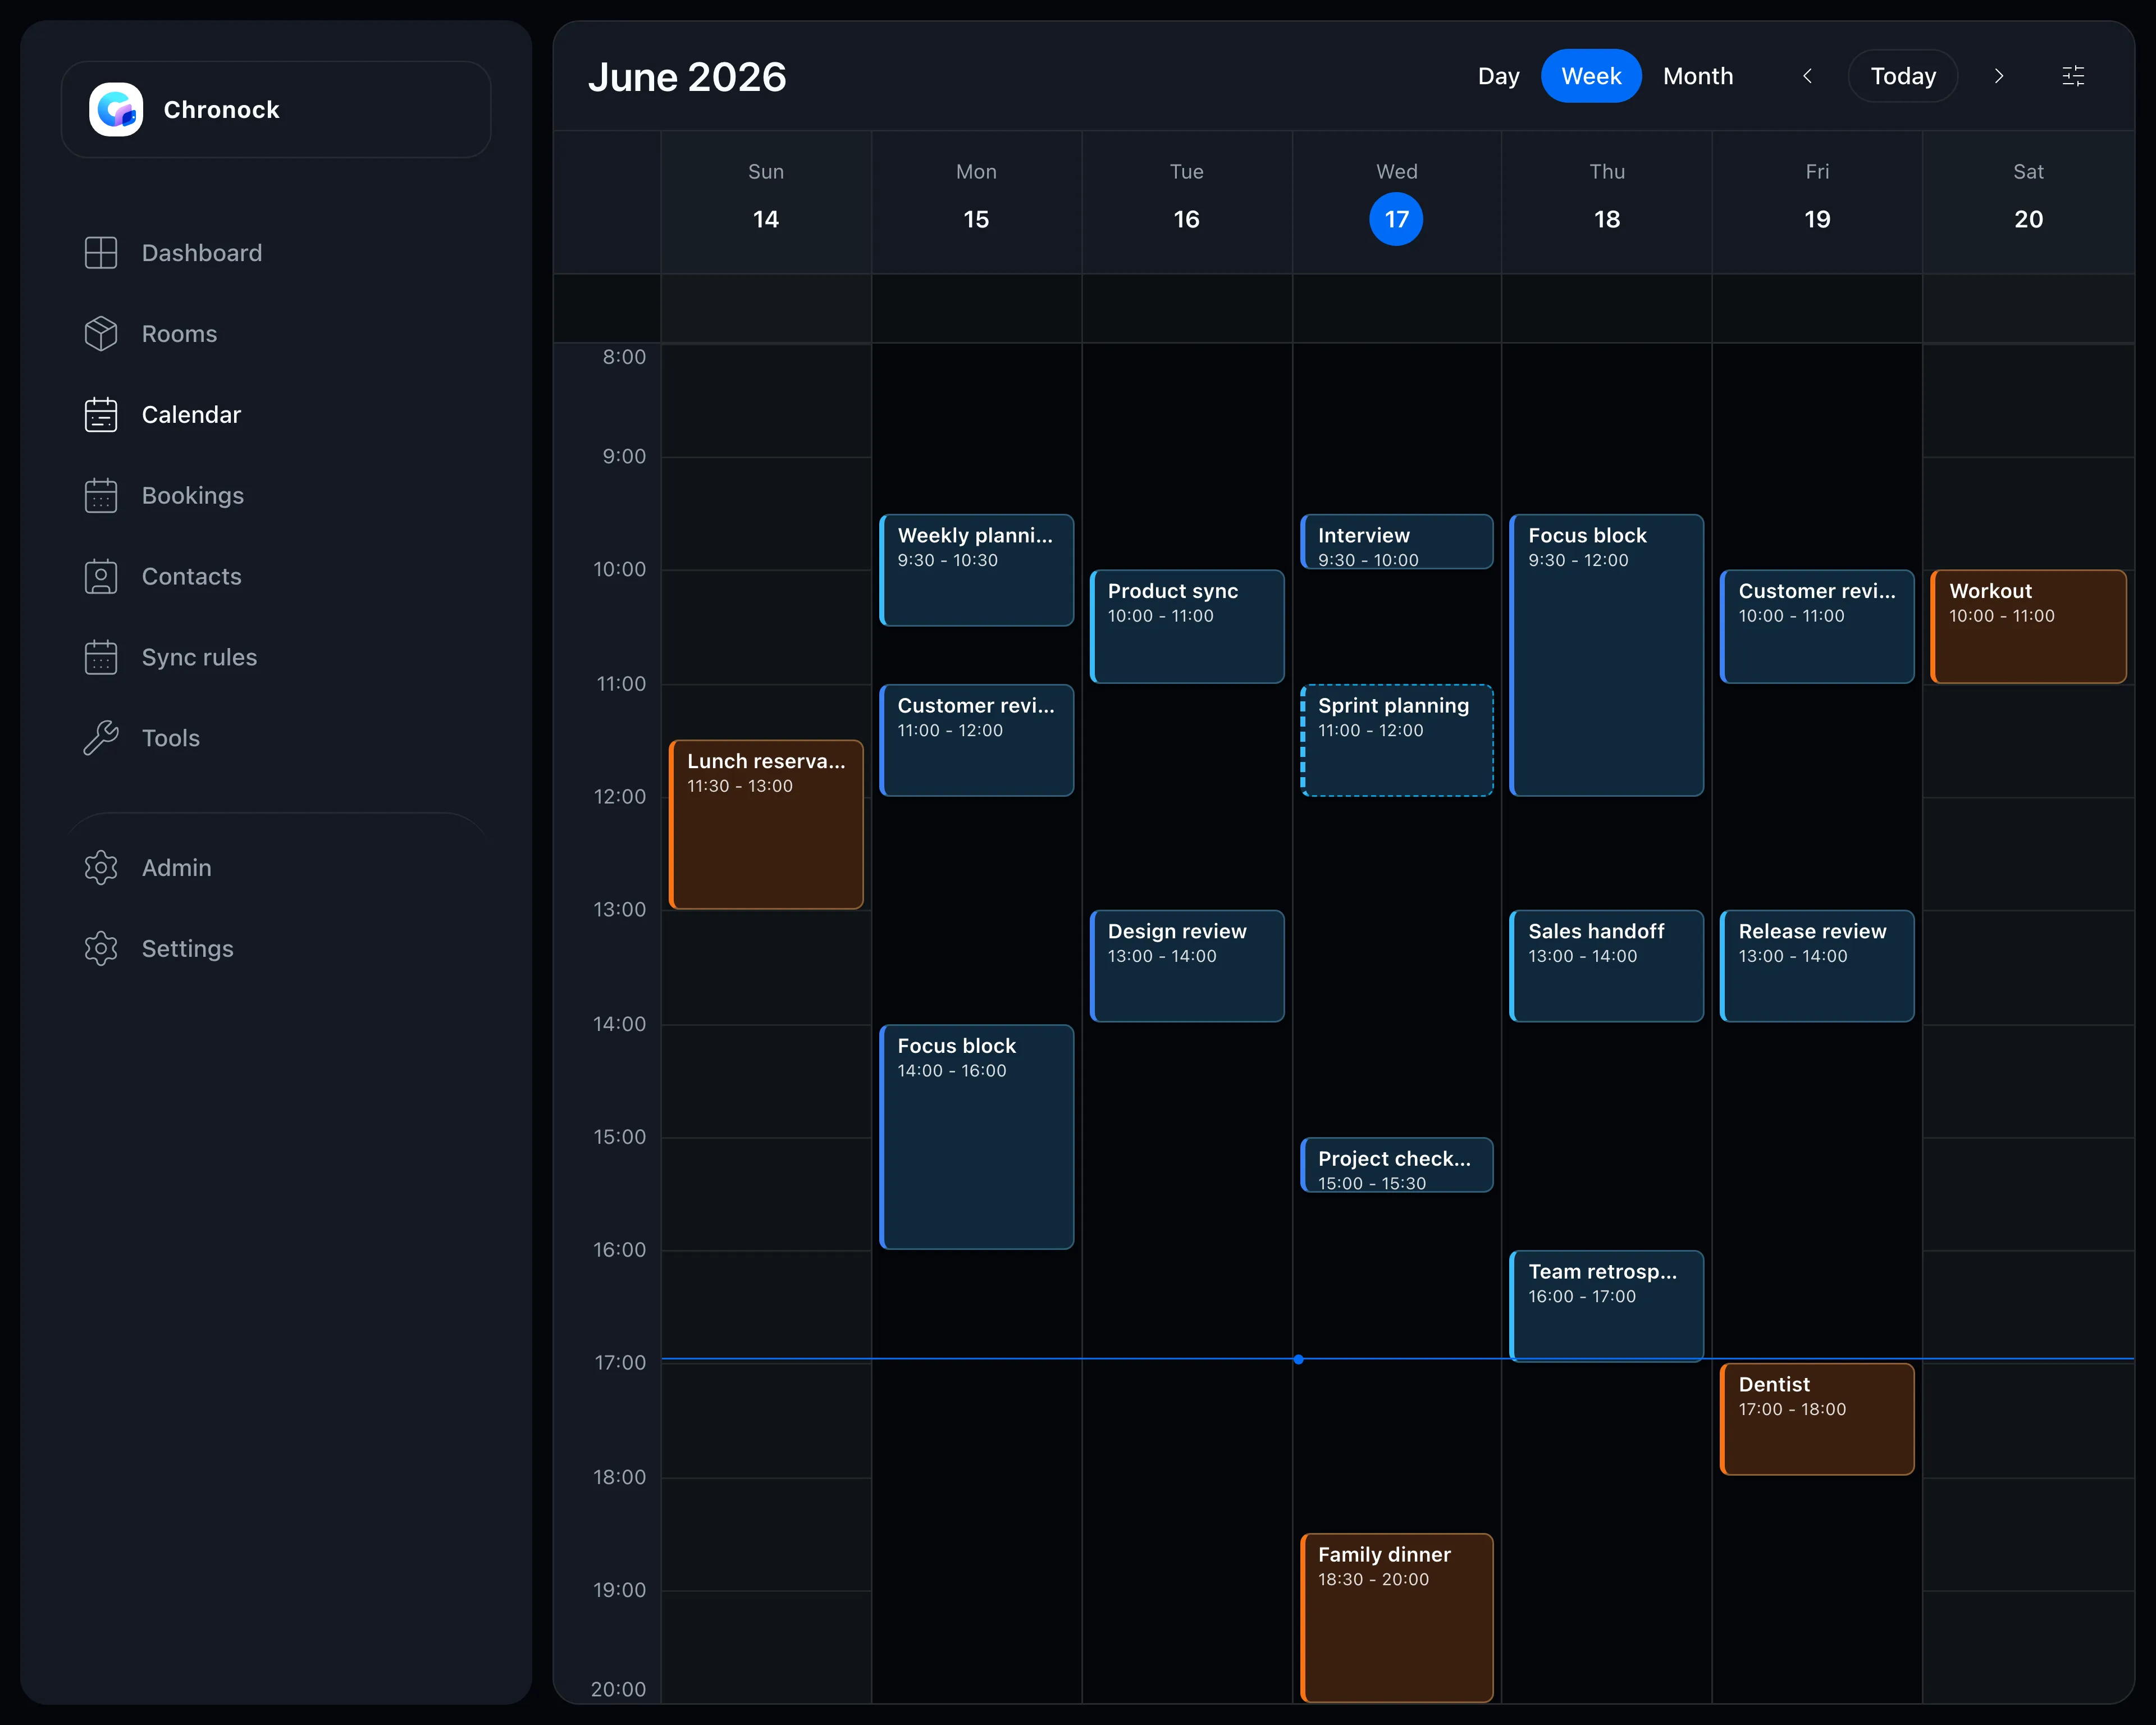
Task: Select Tuesday 16 day header
Action: coord(1186,202)
